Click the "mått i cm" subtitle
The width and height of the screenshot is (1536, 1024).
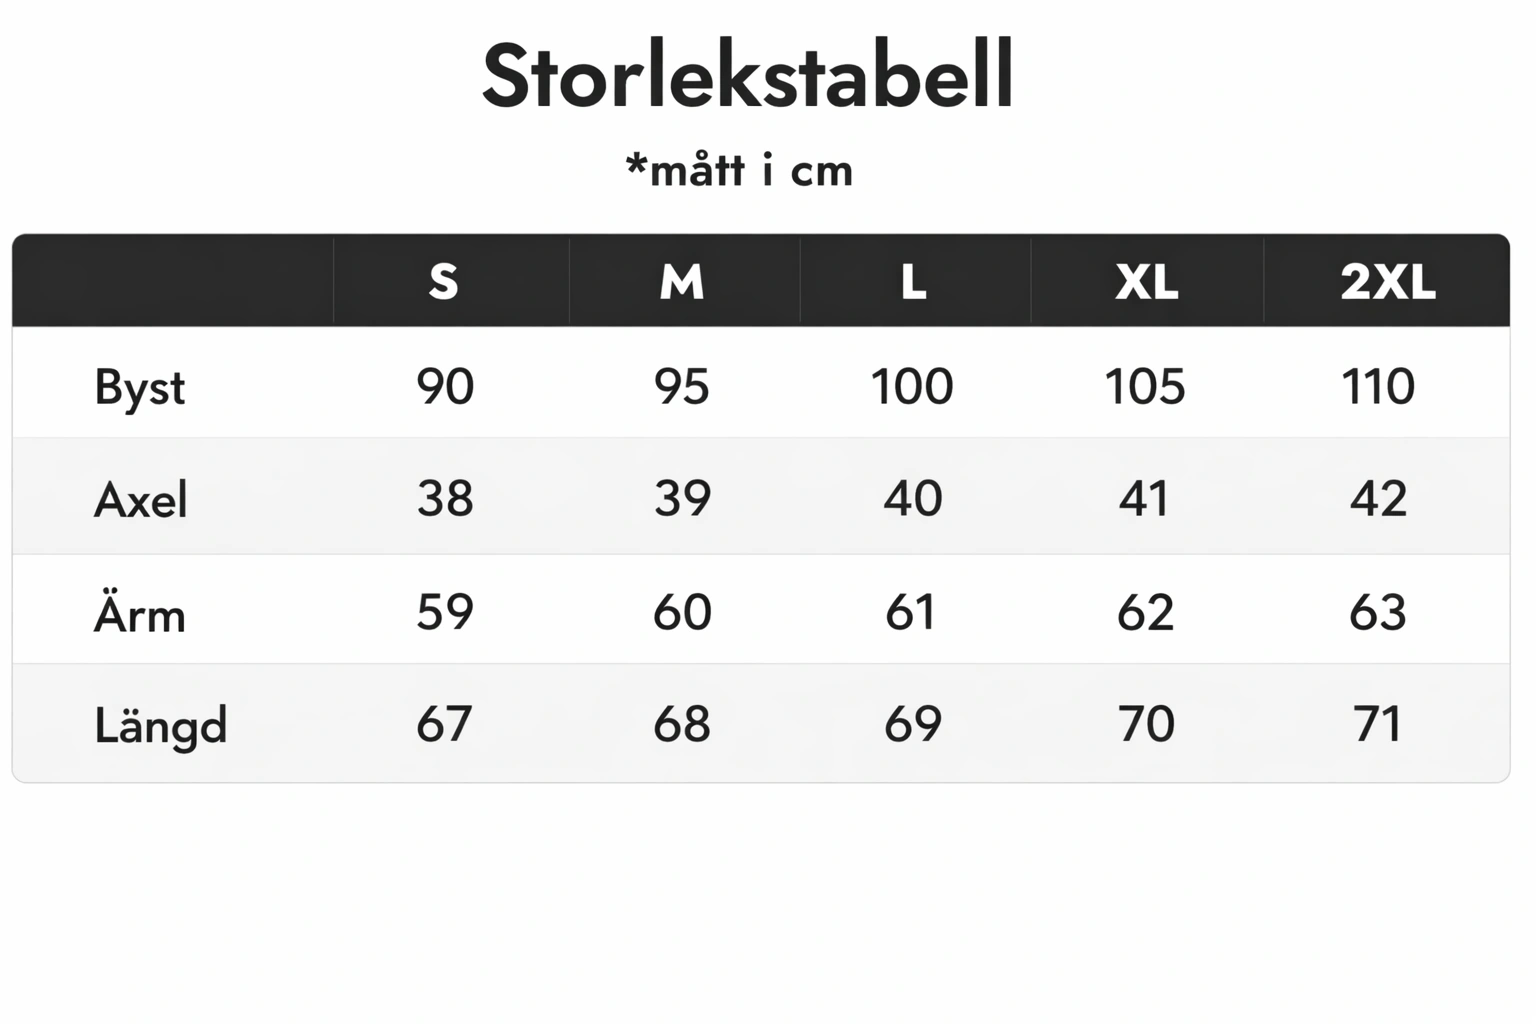click(x=739, y=170)
